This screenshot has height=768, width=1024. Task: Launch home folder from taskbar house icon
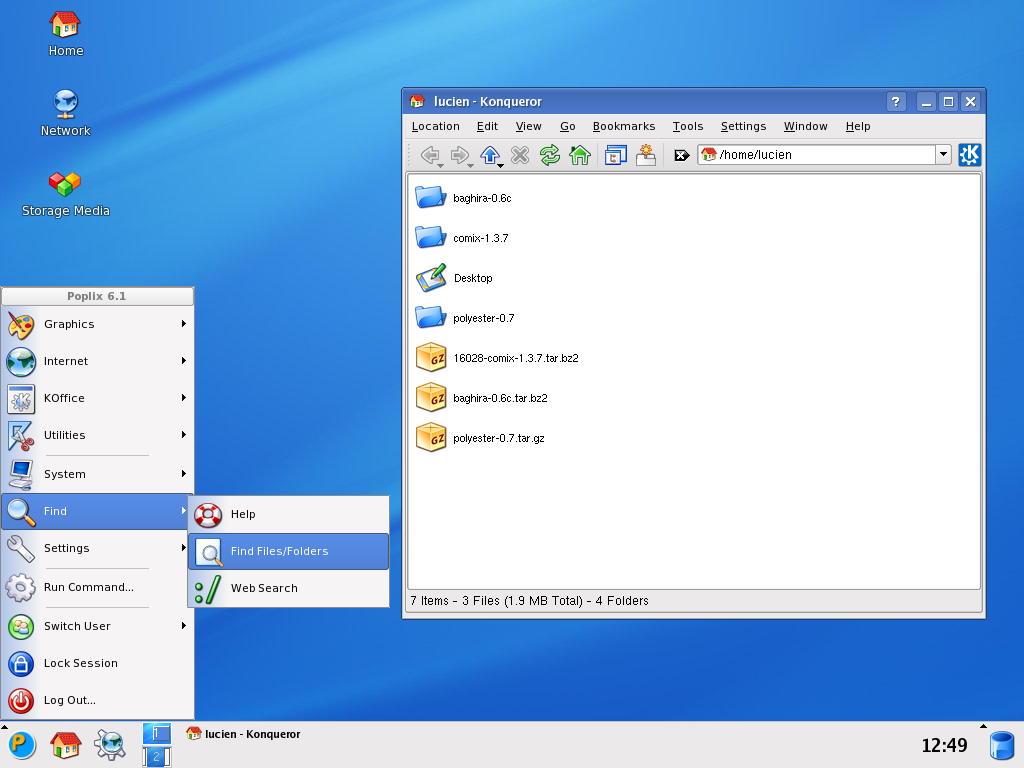(65, 745)
